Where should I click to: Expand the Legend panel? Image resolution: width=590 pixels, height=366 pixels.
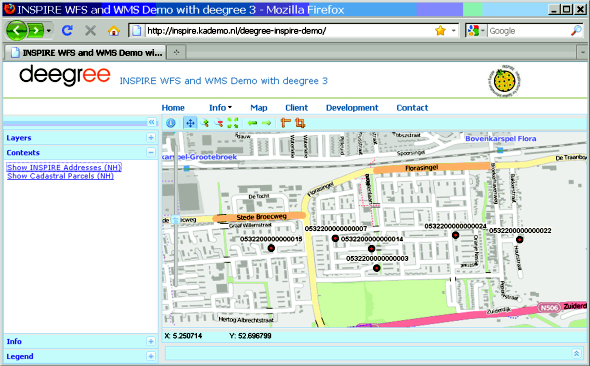click(x=151, y=356)
